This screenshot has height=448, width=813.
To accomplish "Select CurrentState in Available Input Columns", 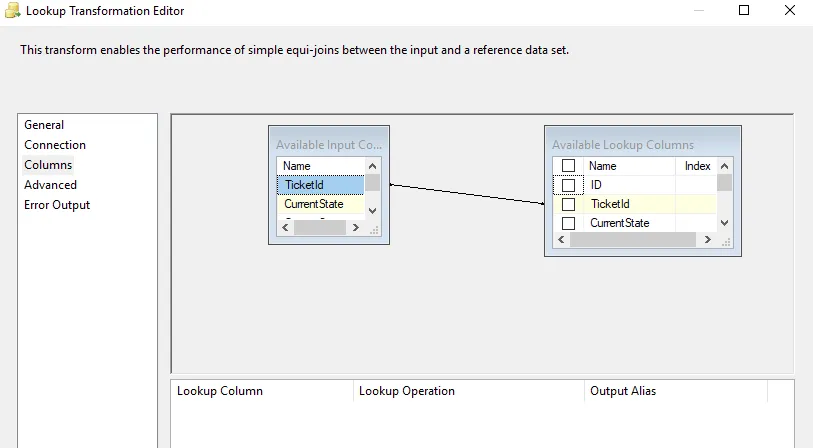I will (320, 204).
